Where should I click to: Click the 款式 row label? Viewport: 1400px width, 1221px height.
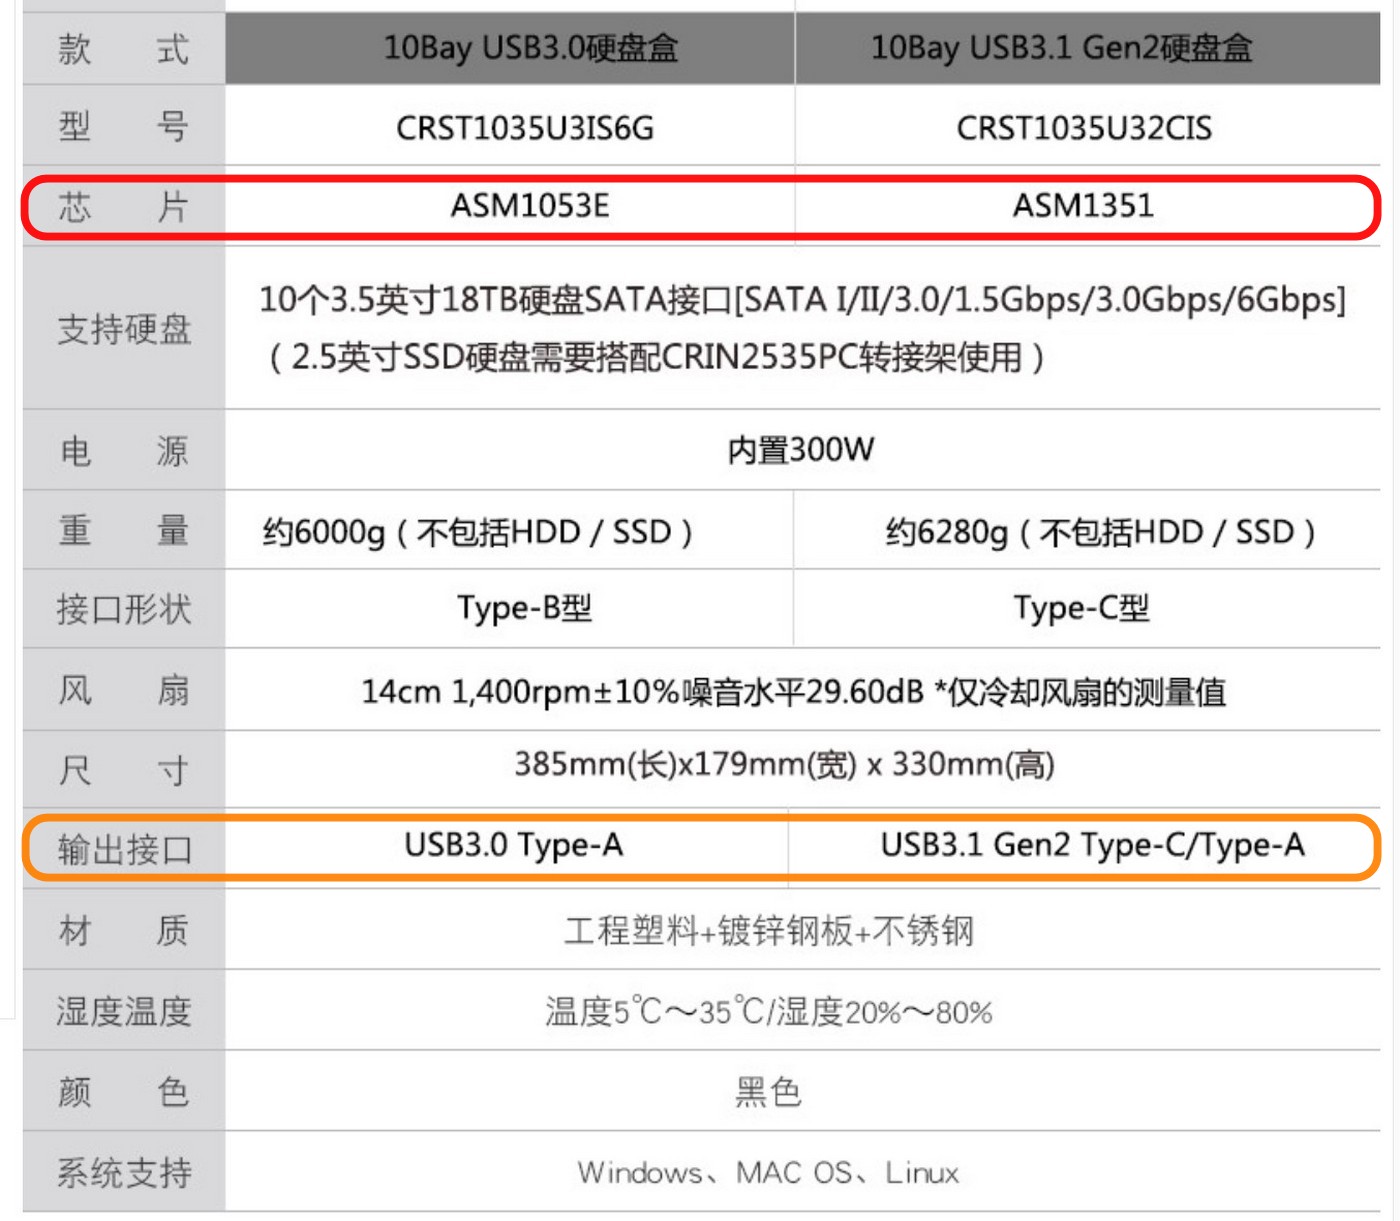pyautogui.click(x=124, y=49)
